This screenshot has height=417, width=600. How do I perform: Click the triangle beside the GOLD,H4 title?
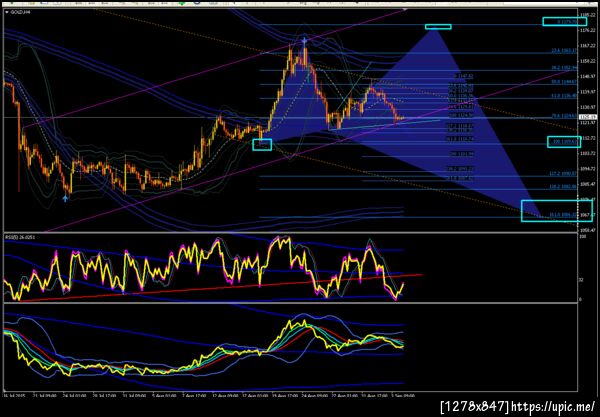7,12
